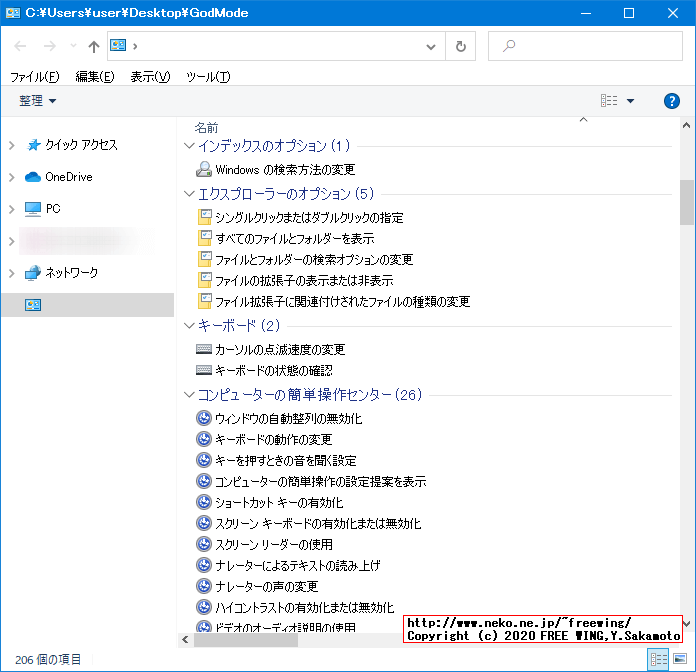Select the GodMode control panel icon in sidebar
The image size is (696, 672).
click(33, 305)
